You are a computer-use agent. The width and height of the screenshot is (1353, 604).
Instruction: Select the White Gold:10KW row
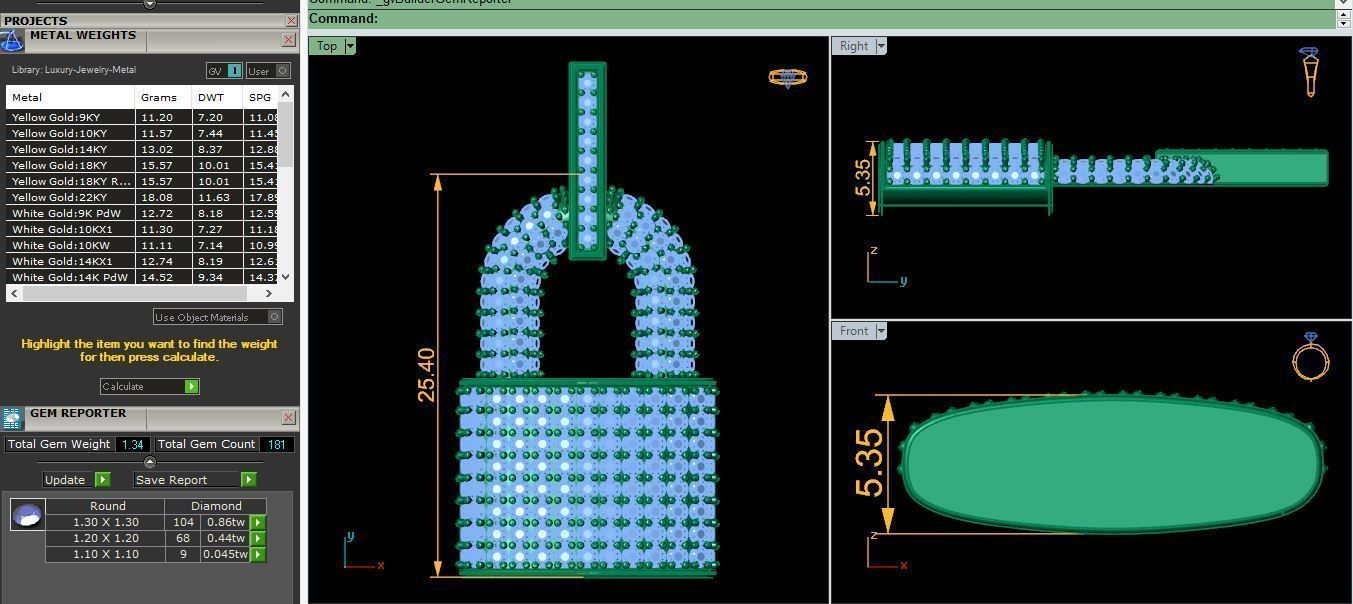pos(142,245)
